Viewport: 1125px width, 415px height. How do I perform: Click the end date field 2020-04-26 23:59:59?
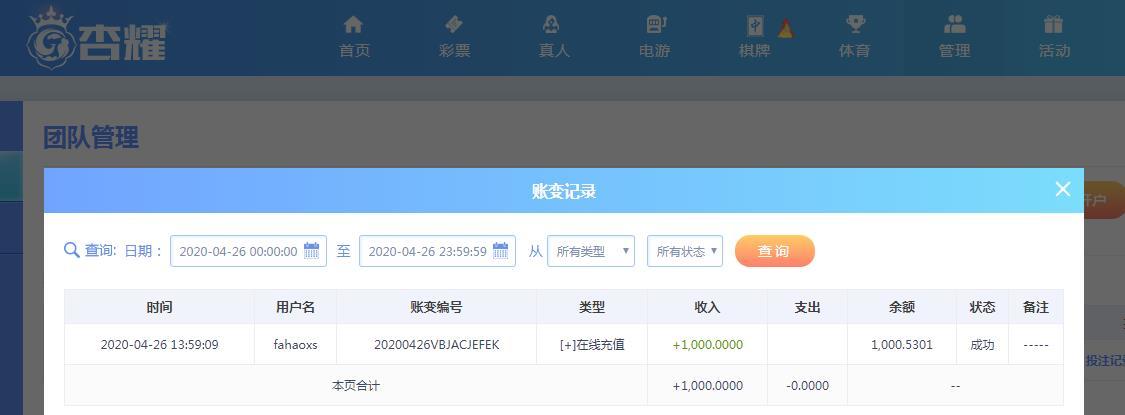pyautogui.click(x=437, y=251)
